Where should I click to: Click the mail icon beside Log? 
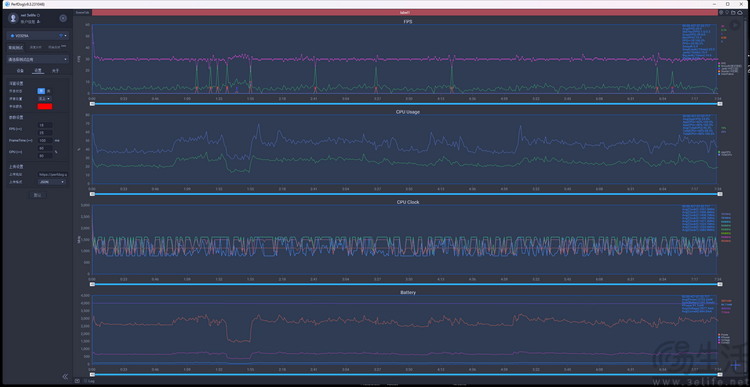(x=77, y=381)
